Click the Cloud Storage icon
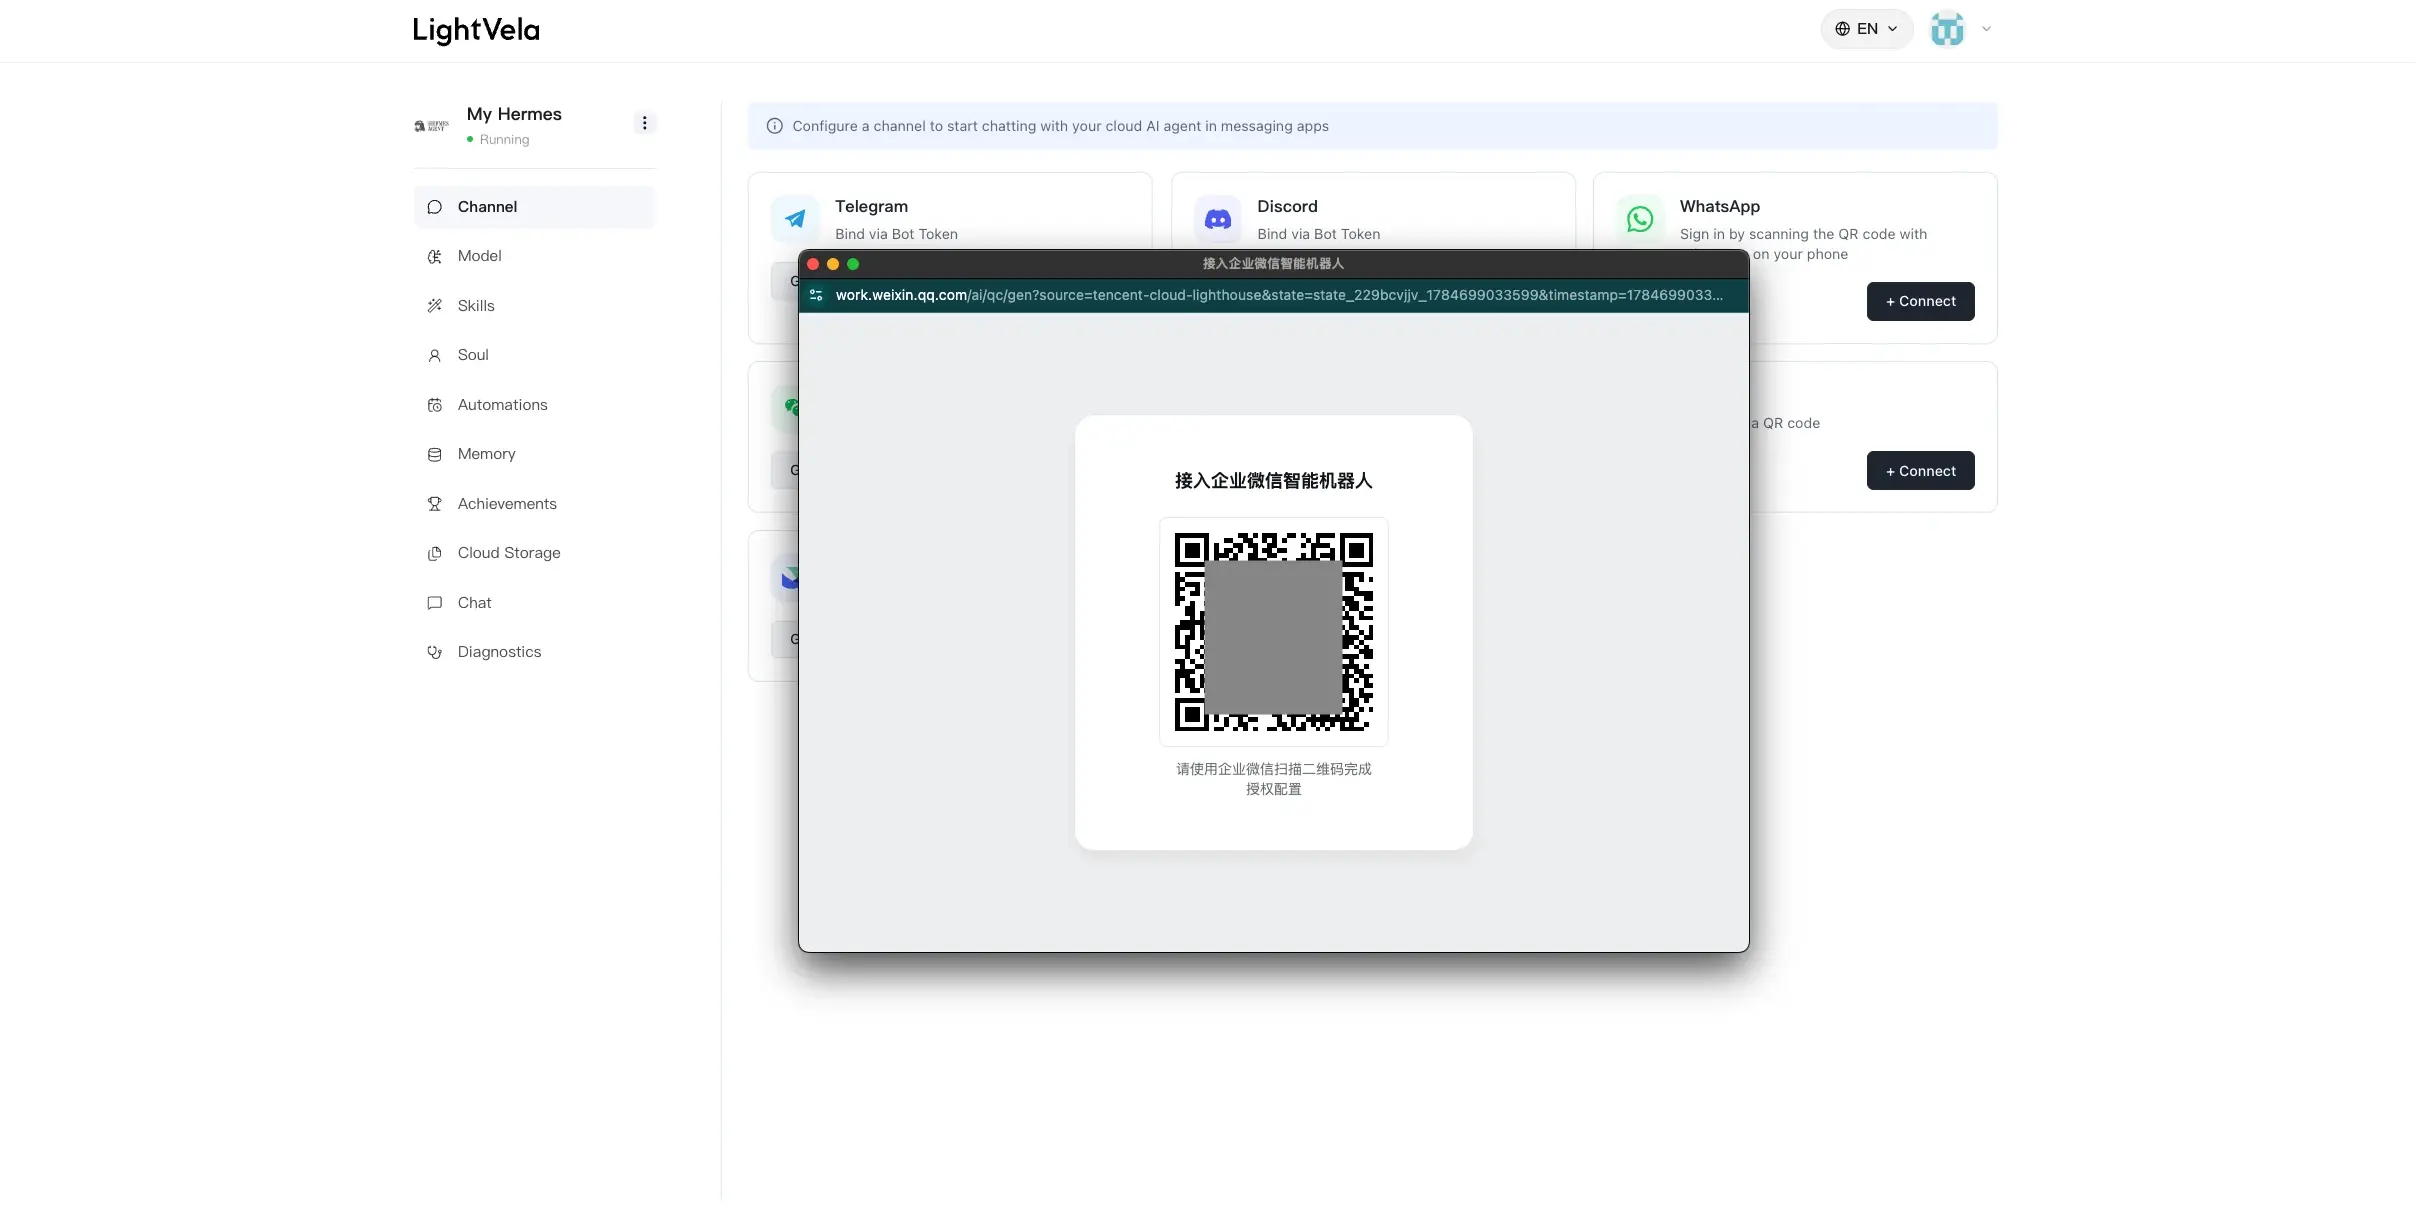 (435, 554)
